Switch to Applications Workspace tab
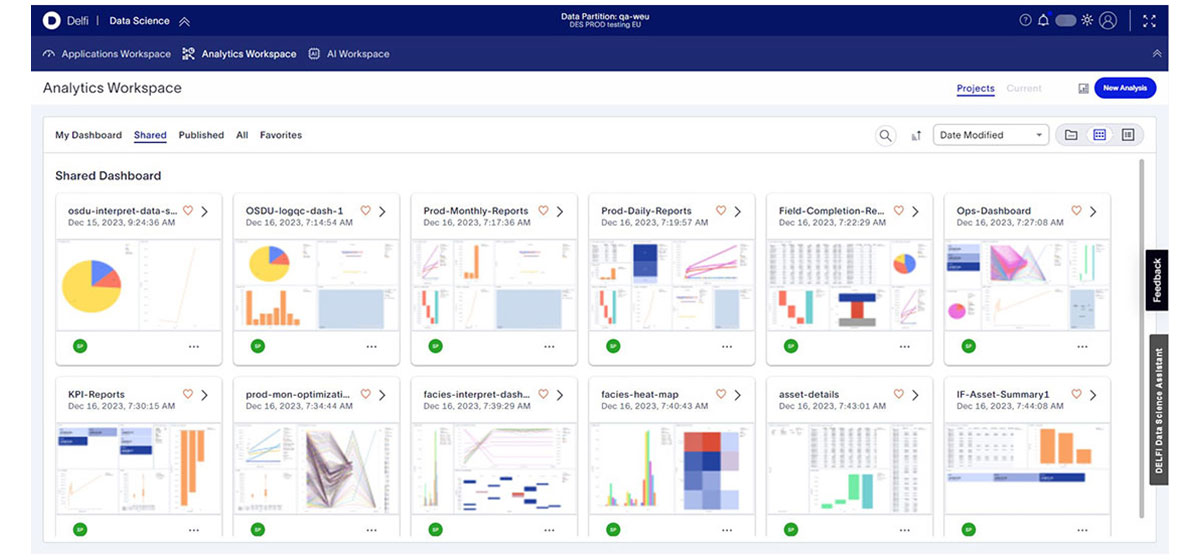The height and width of the screenshot is (560, 1200). [107, 54]
